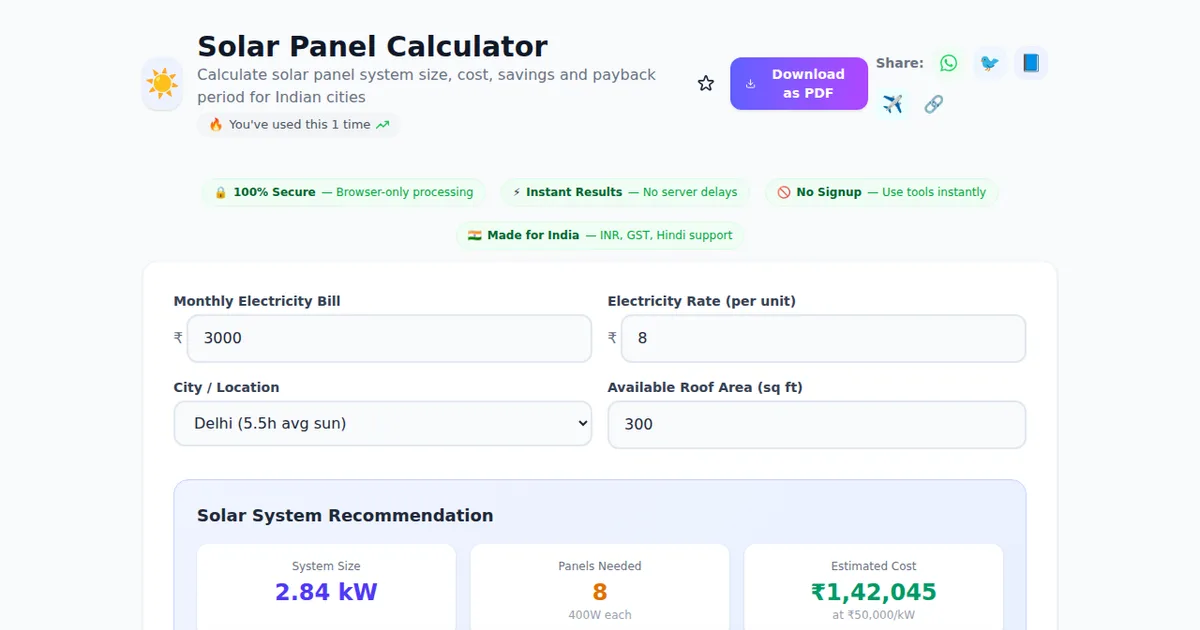Focus the Electricity Rate per unit input
The image size is (1200, 630).
[x=823, y=338]
